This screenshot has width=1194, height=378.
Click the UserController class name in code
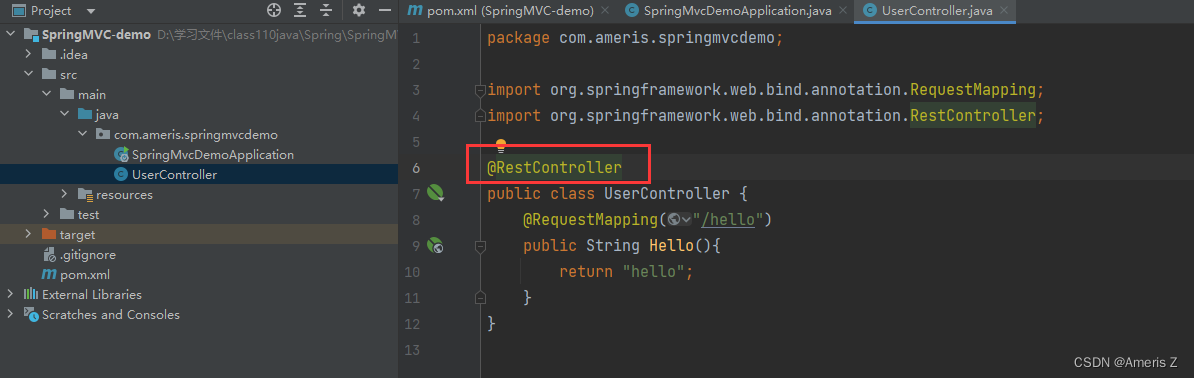coord(666,194)
